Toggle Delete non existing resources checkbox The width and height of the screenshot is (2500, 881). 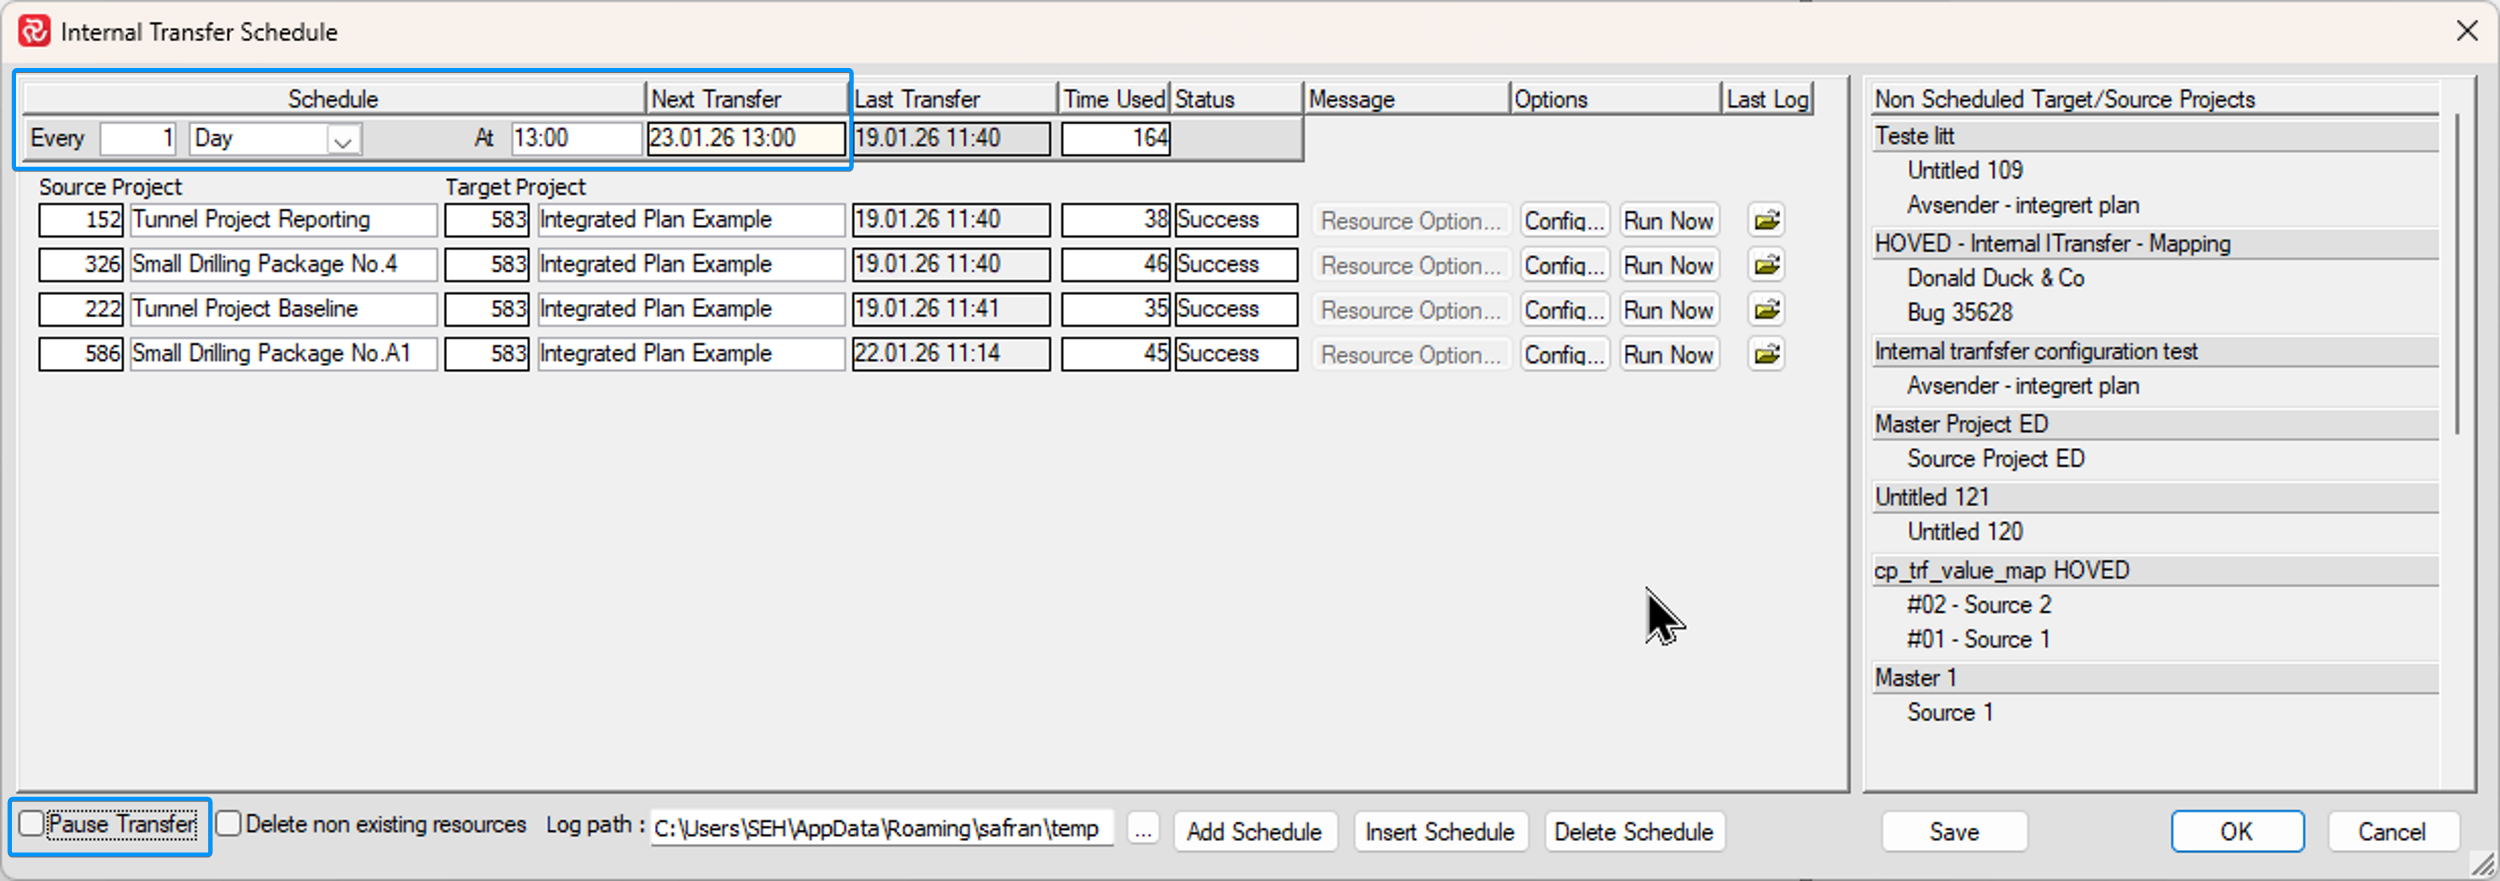click(x=229, y=824)
